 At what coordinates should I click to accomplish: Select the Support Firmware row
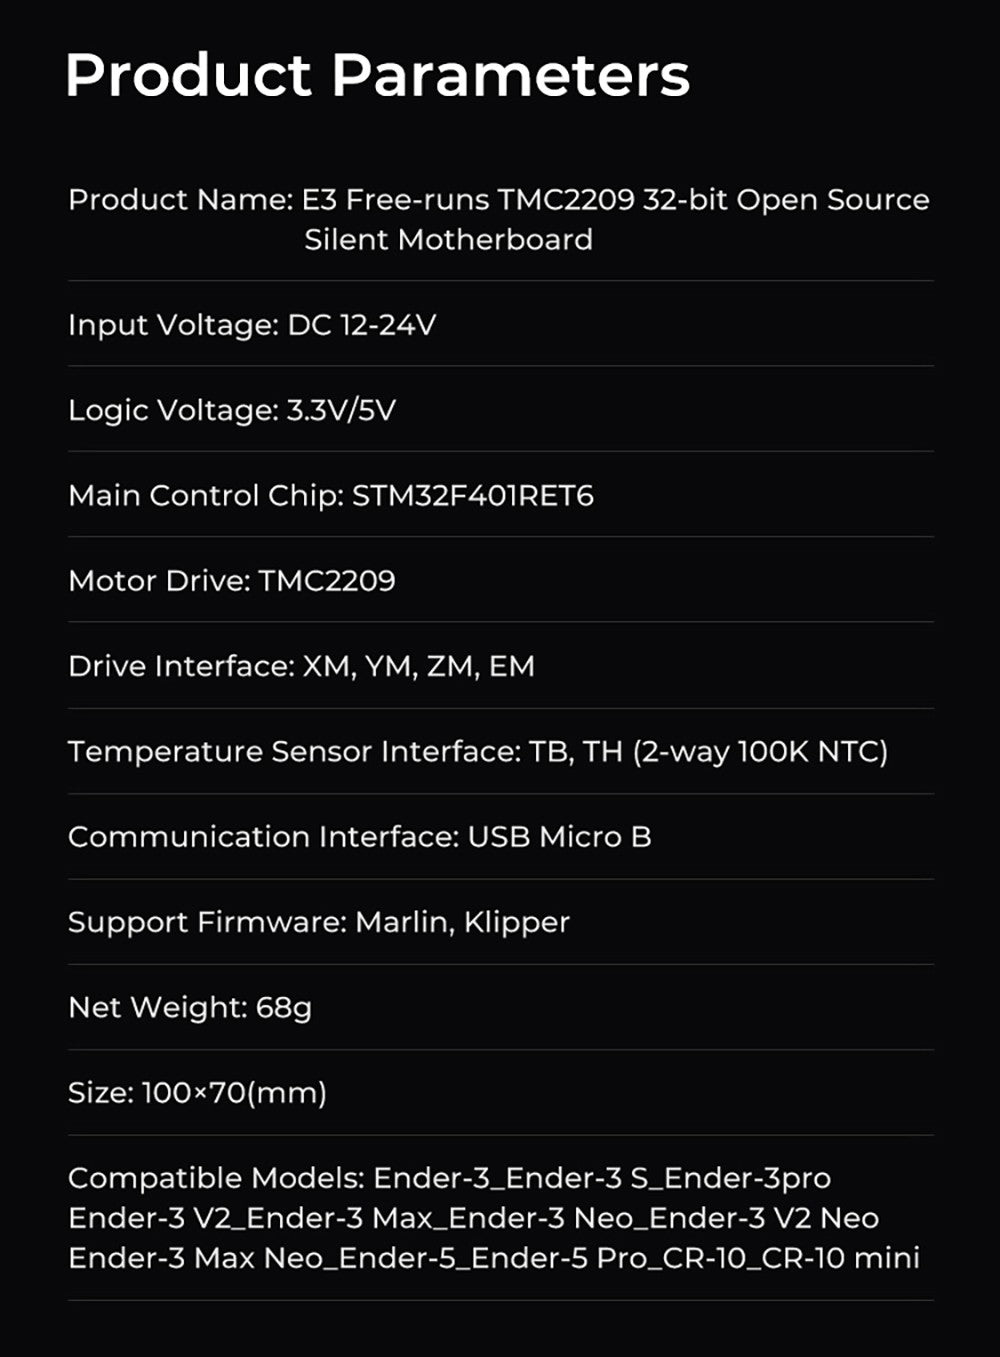[319, 922]
